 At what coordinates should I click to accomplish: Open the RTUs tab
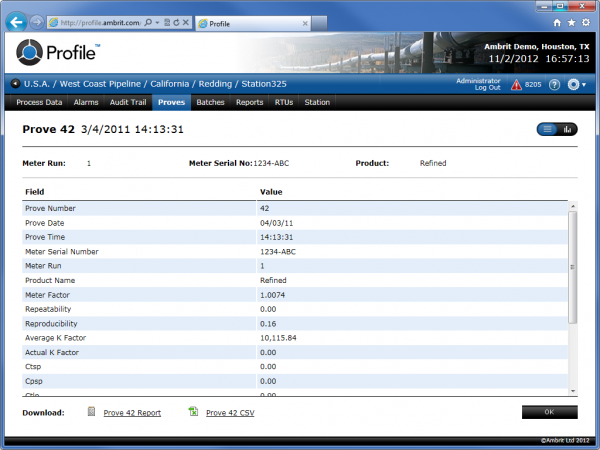pyautogui.click(x=284, y=102)
